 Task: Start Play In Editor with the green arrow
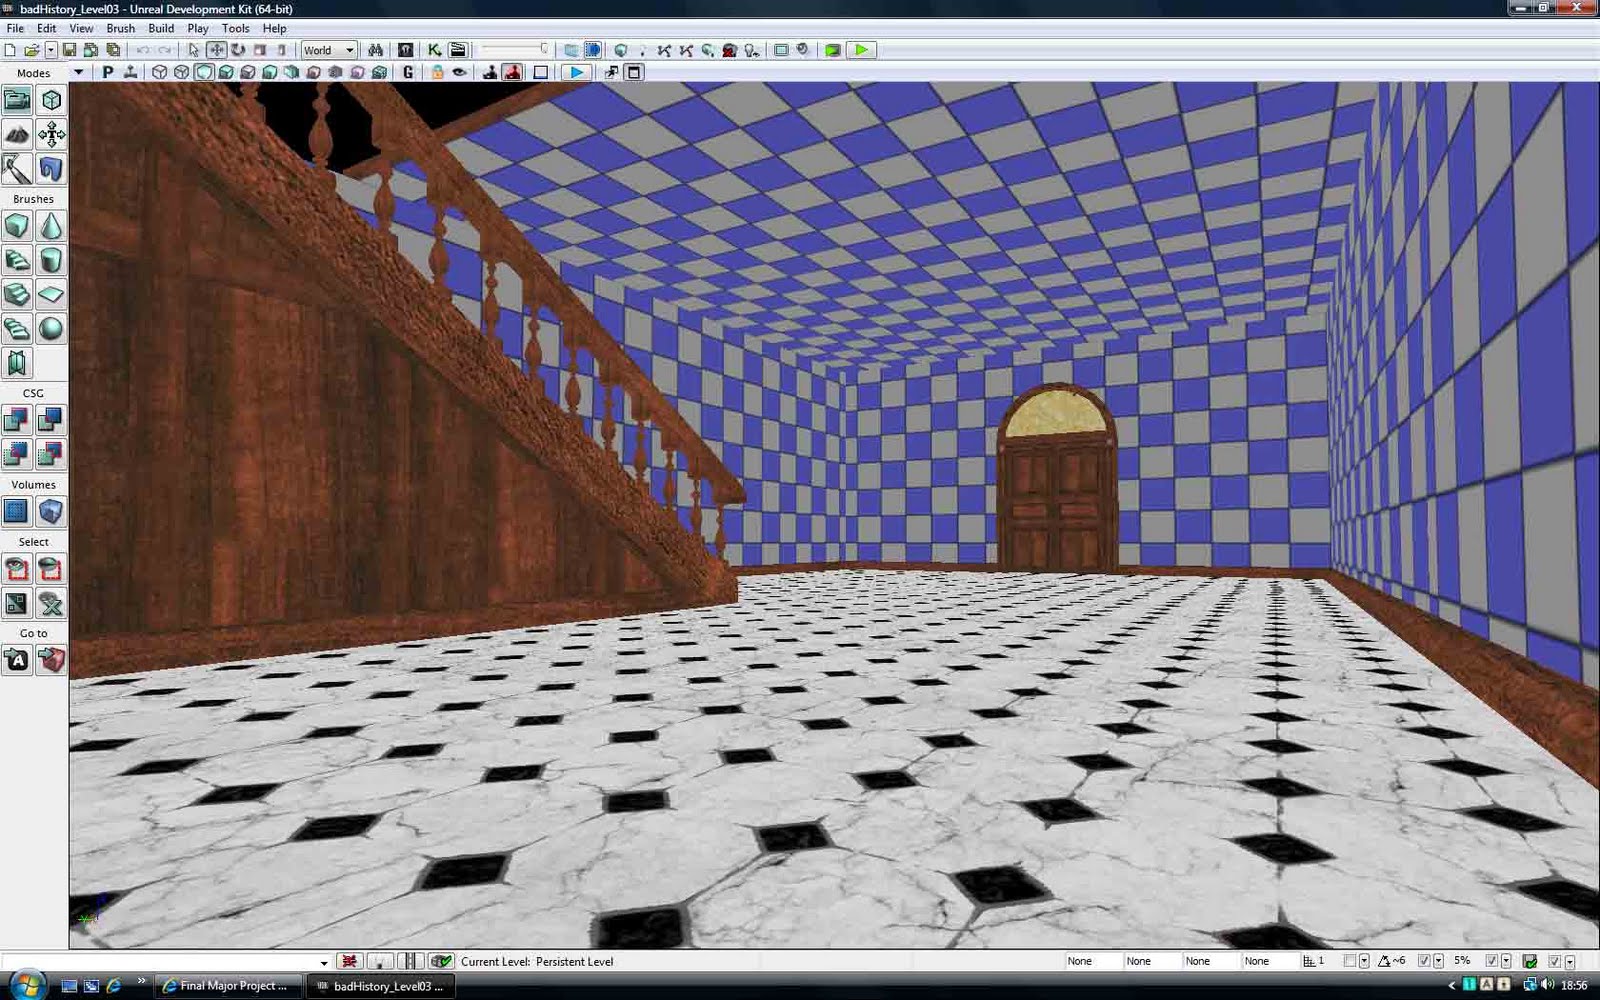click(860, 50)
